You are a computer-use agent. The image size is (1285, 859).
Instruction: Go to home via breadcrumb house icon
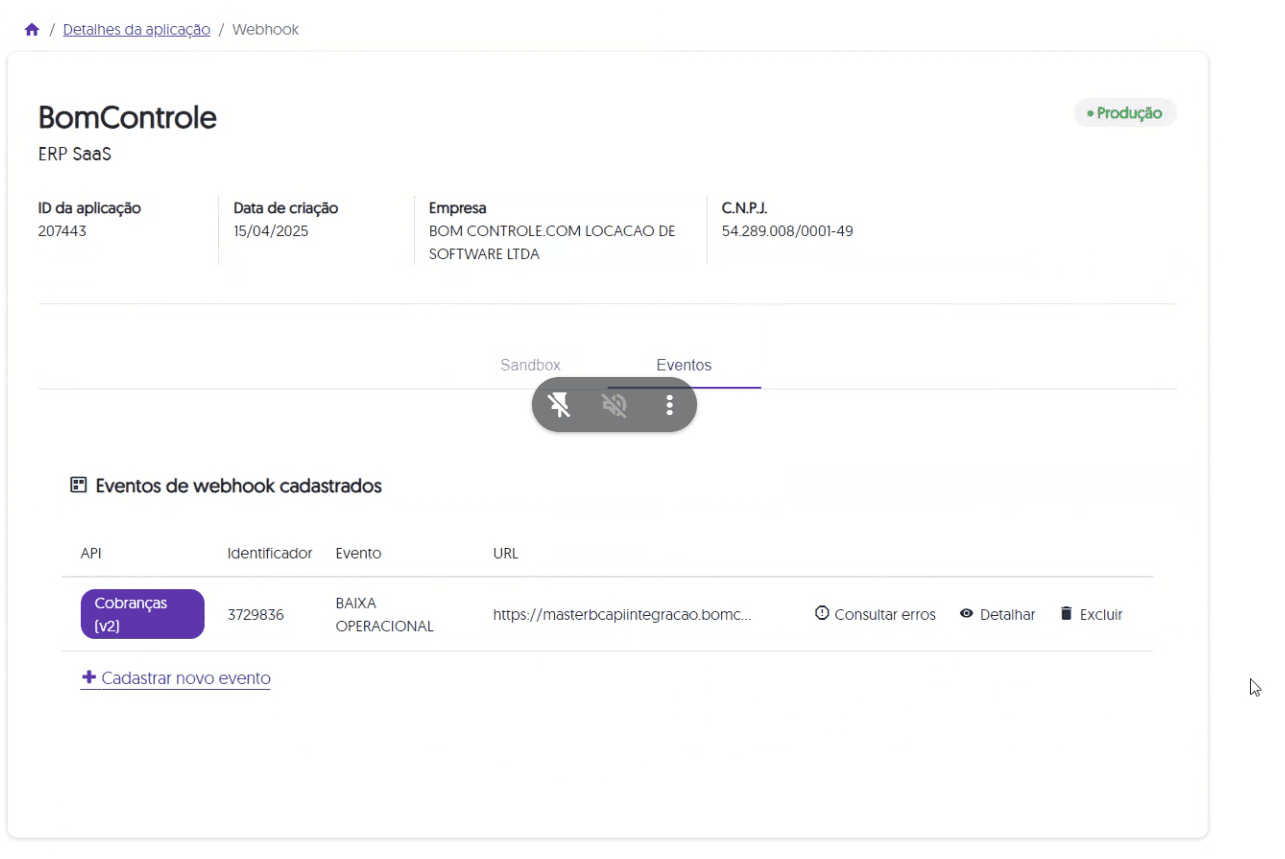pyautogui.click(x=32, y=30)
